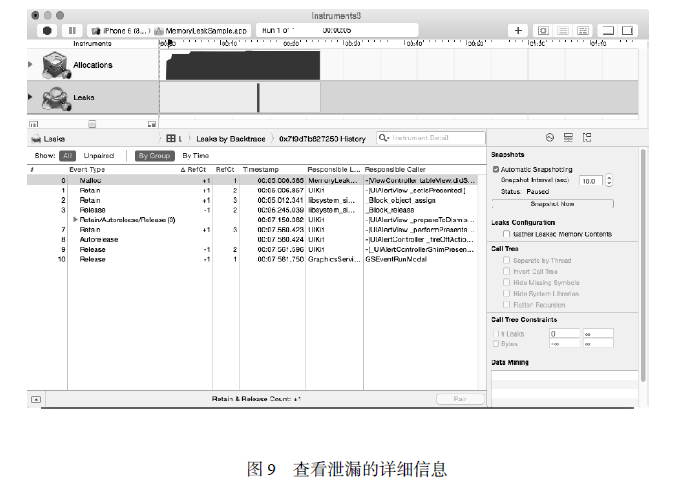Enable the Separate by Thread checkbox
The image size is (700, 492).
click(506, 260)
